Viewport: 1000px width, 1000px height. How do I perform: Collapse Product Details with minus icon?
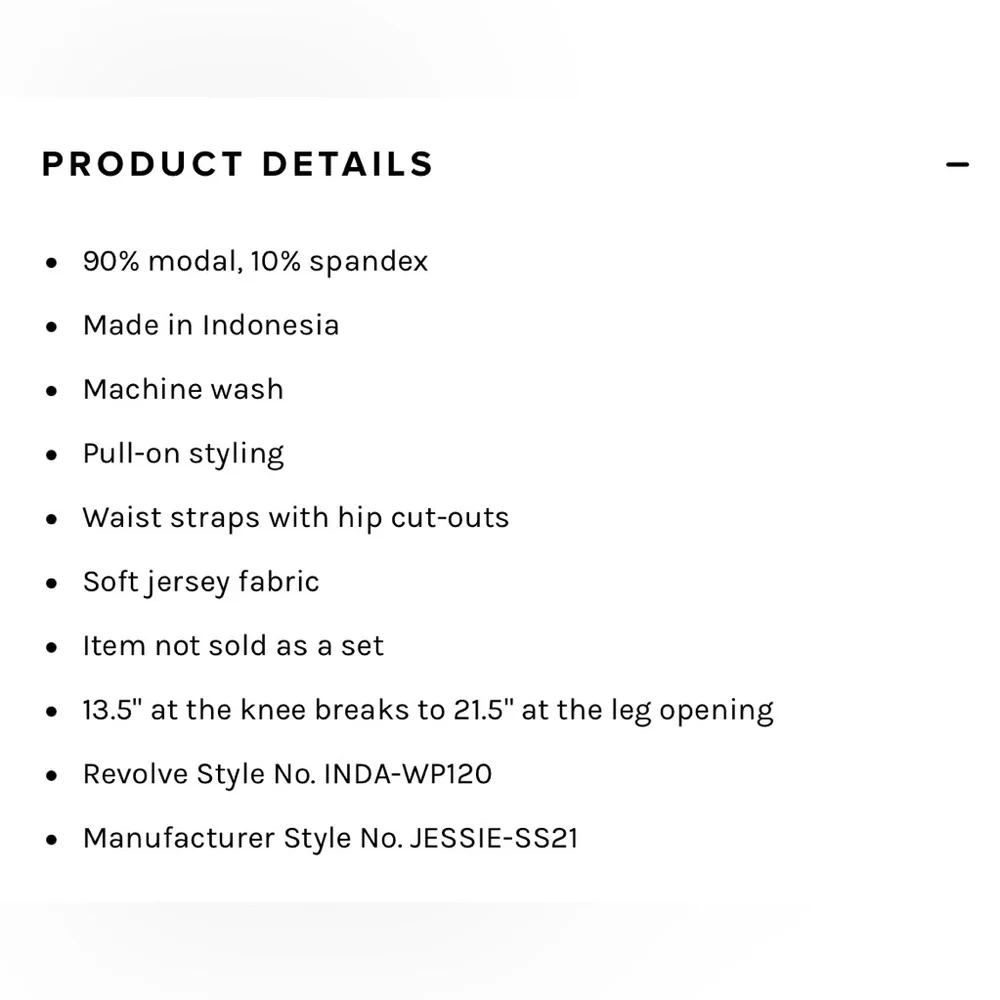[x=957, y=164]
